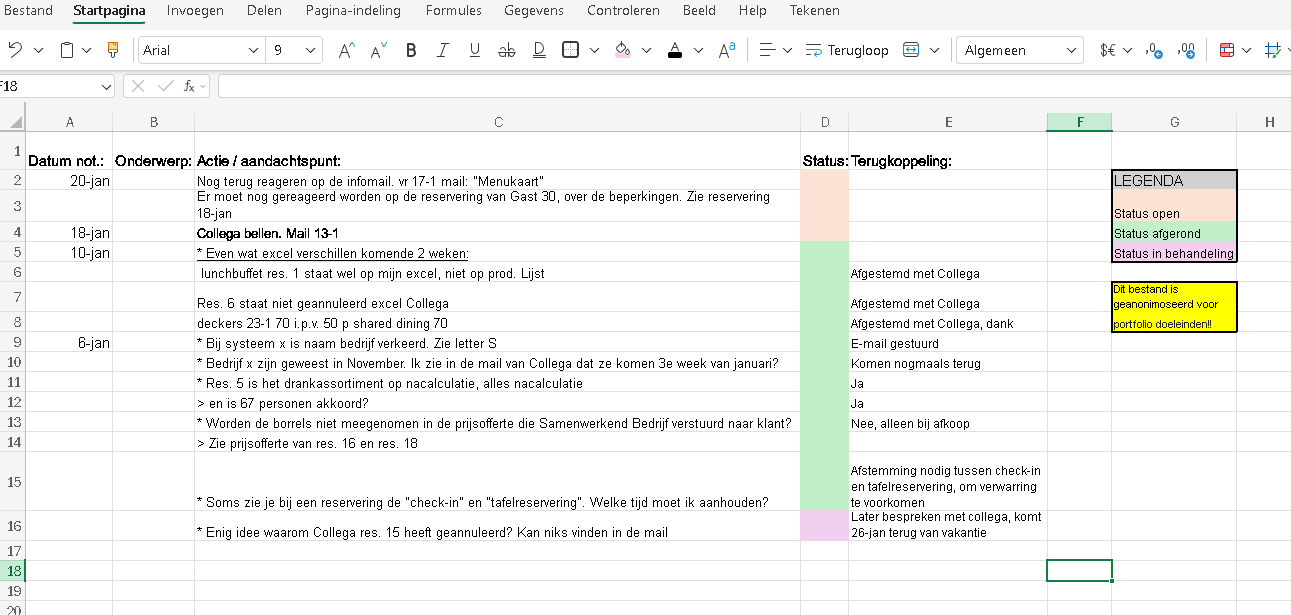Viewport: 1291px width, 615px height.
Task: Click the insert function fx button
Action: (x=190, y=86)
